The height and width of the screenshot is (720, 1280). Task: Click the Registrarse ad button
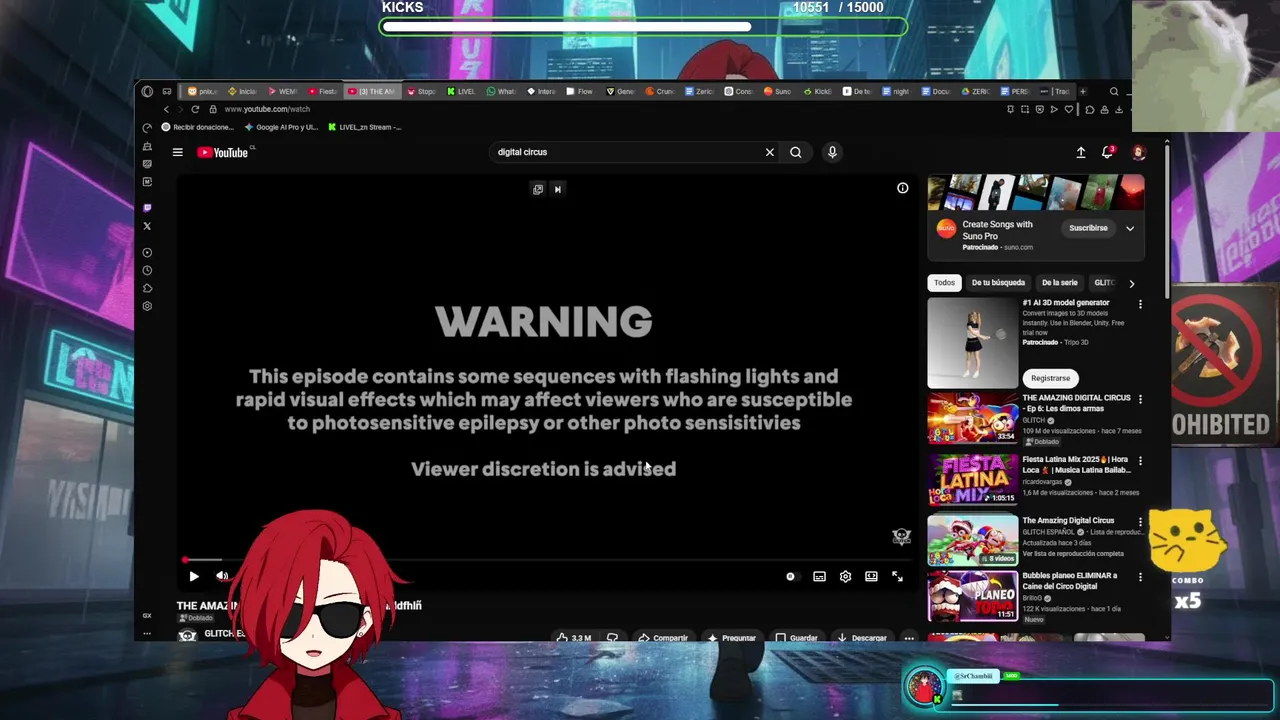pos(1050,378)
